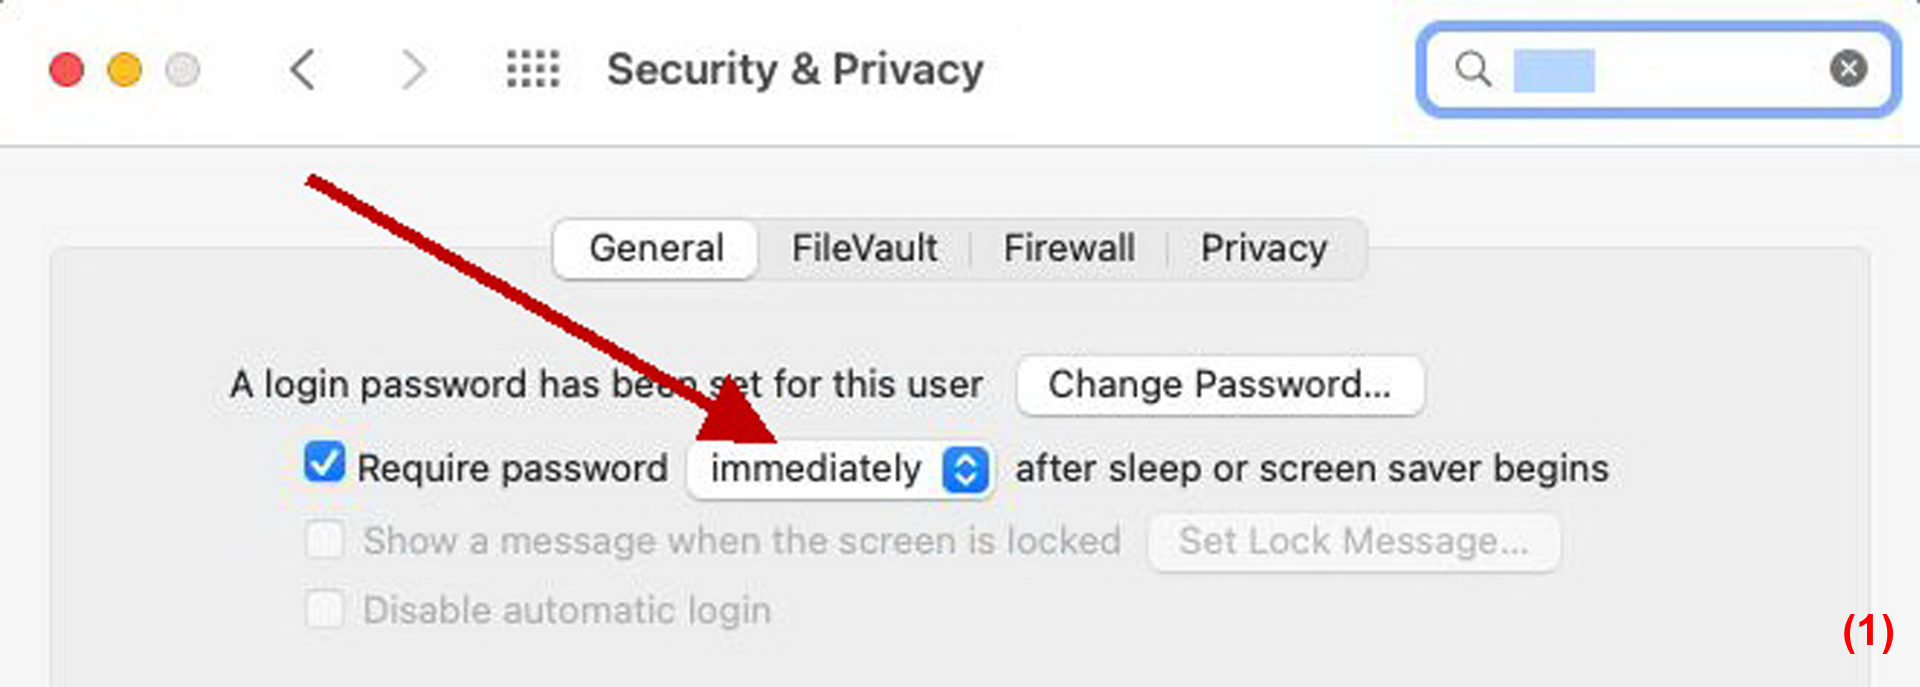Image resolution: width=1920 pixels, height=687 pixels.
Task: Click inside the search input field
Action: coord(1660,69)
